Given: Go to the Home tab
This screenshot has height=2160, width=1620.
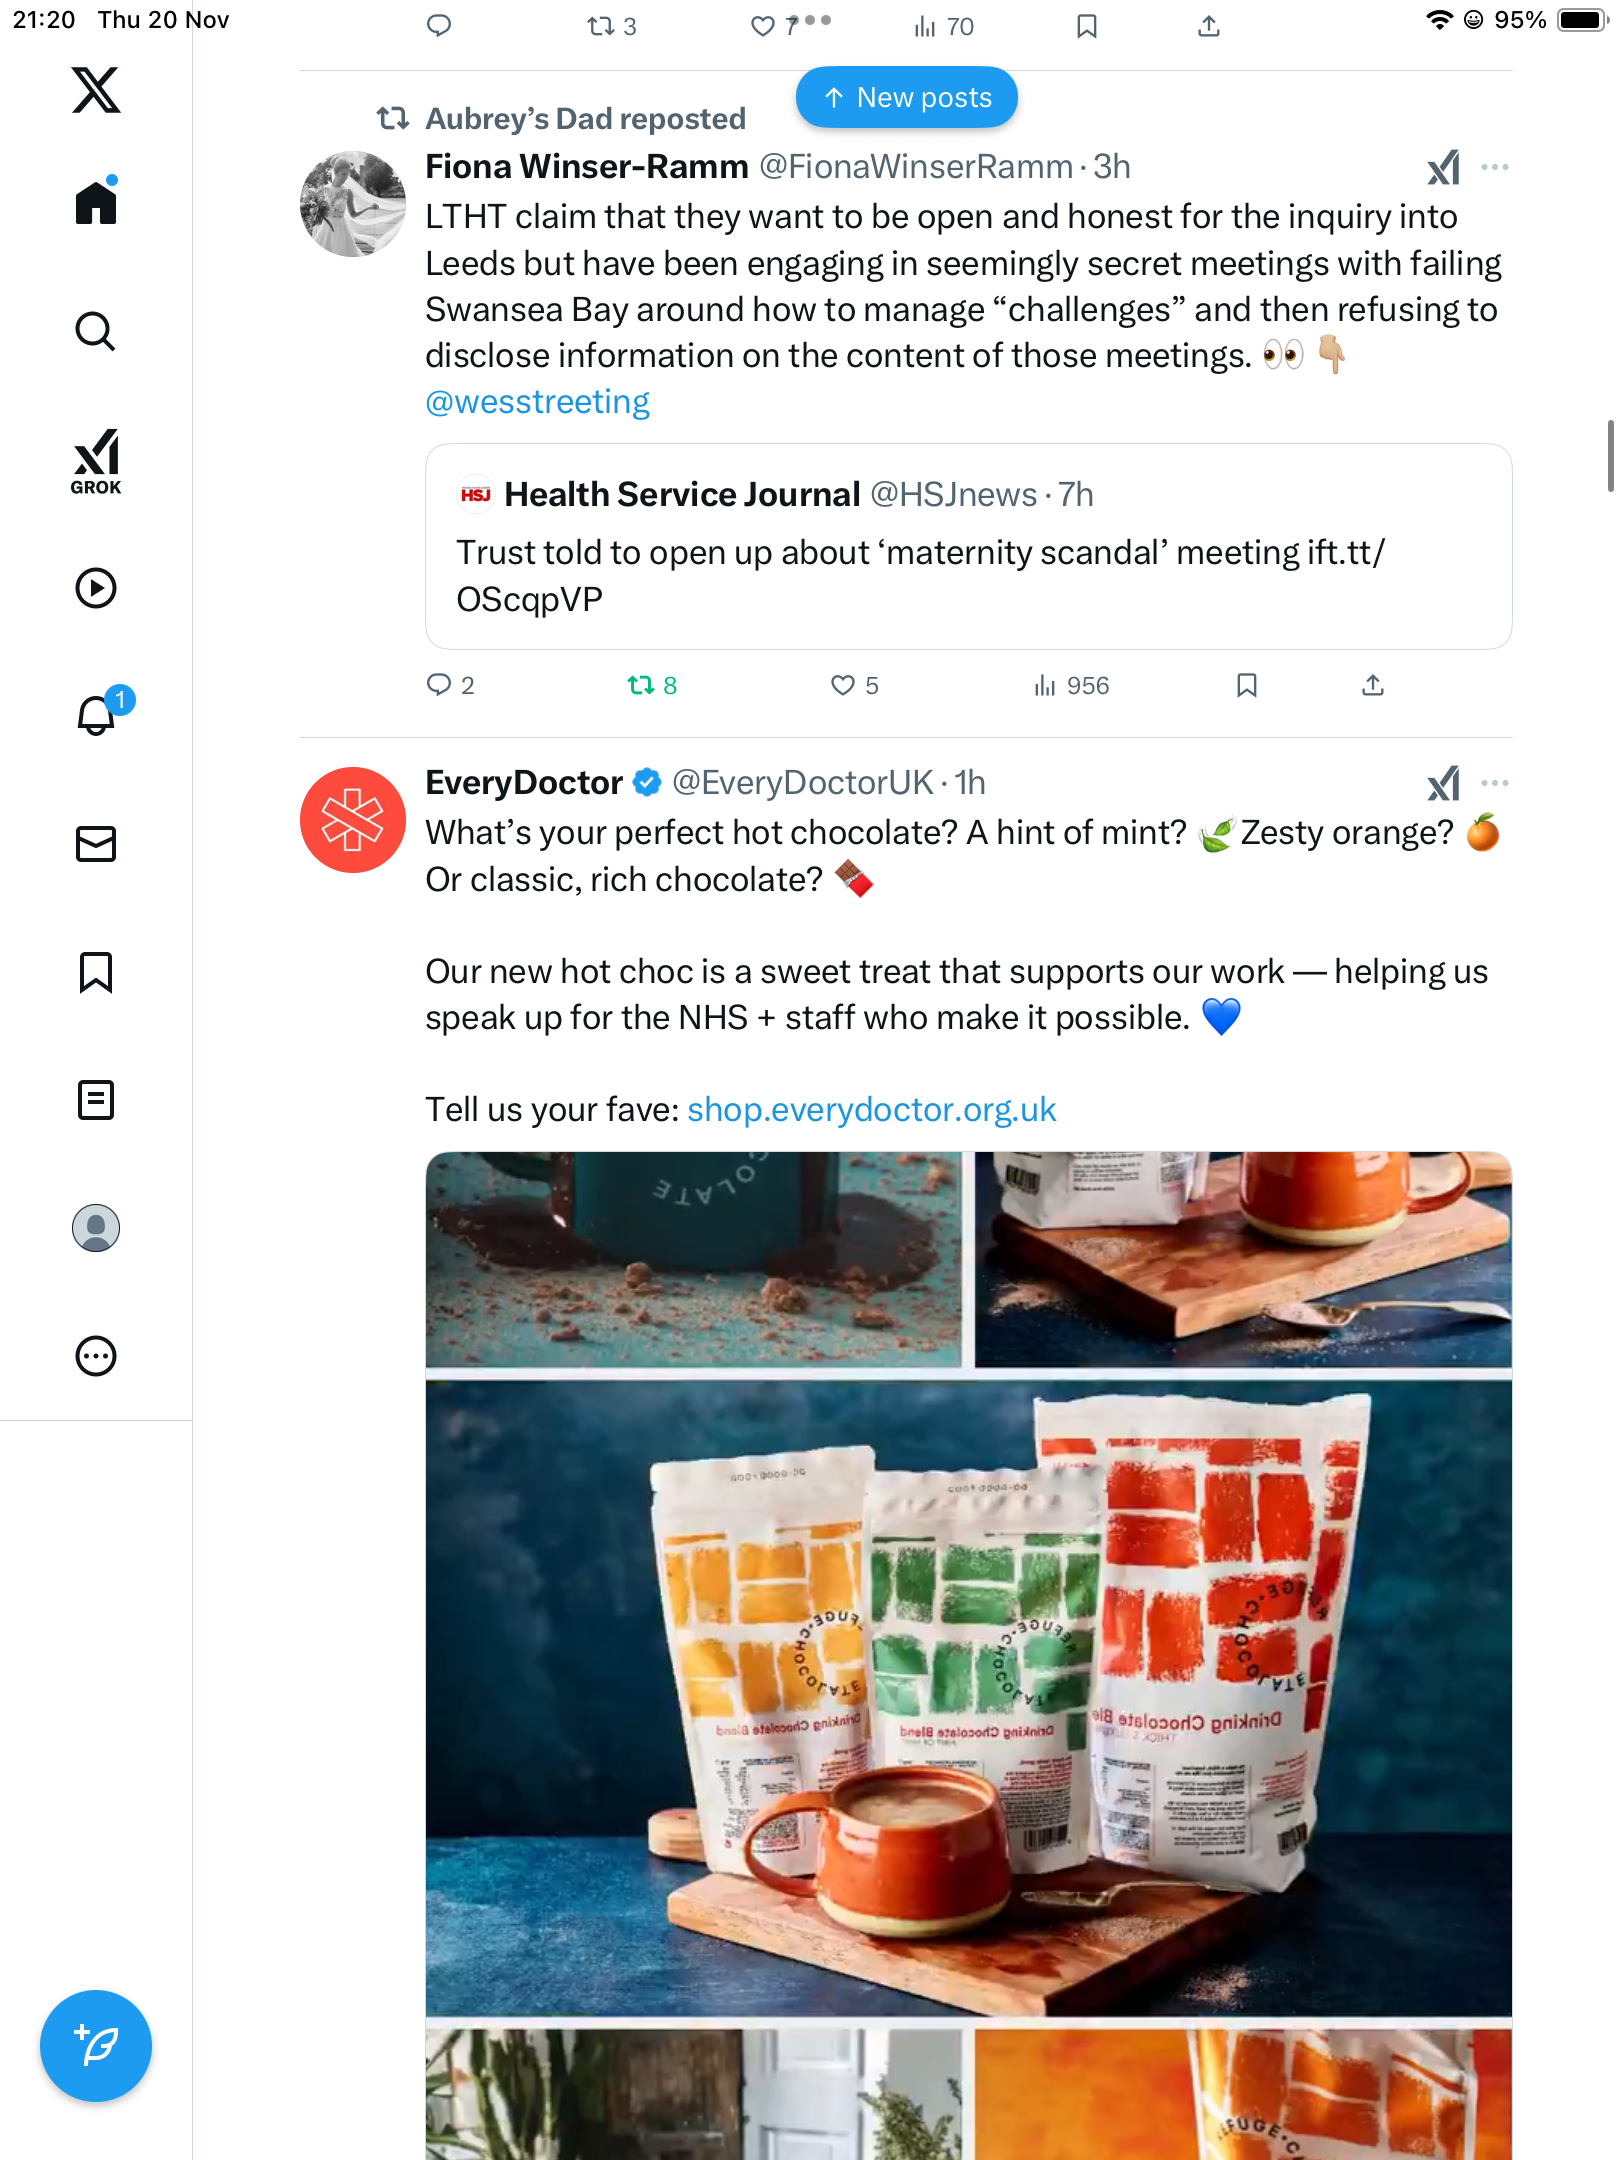Looking at the screenshot, I should [x=96, y=203].
